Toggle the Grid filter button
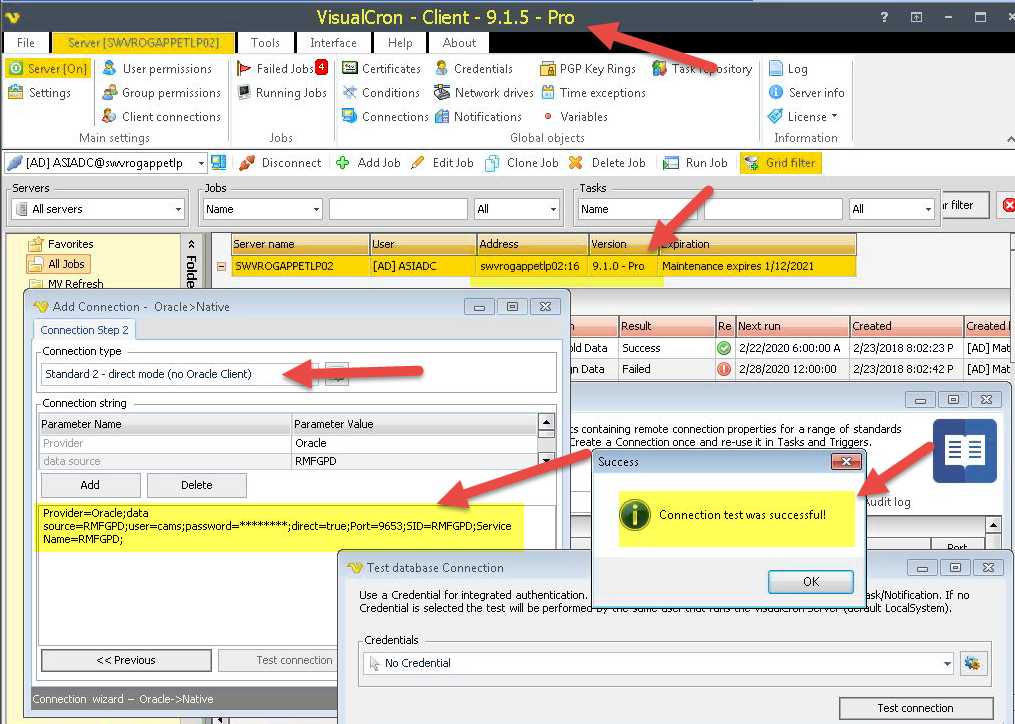The width and height of the screenshot is (1015, 724). coord(780,163)
